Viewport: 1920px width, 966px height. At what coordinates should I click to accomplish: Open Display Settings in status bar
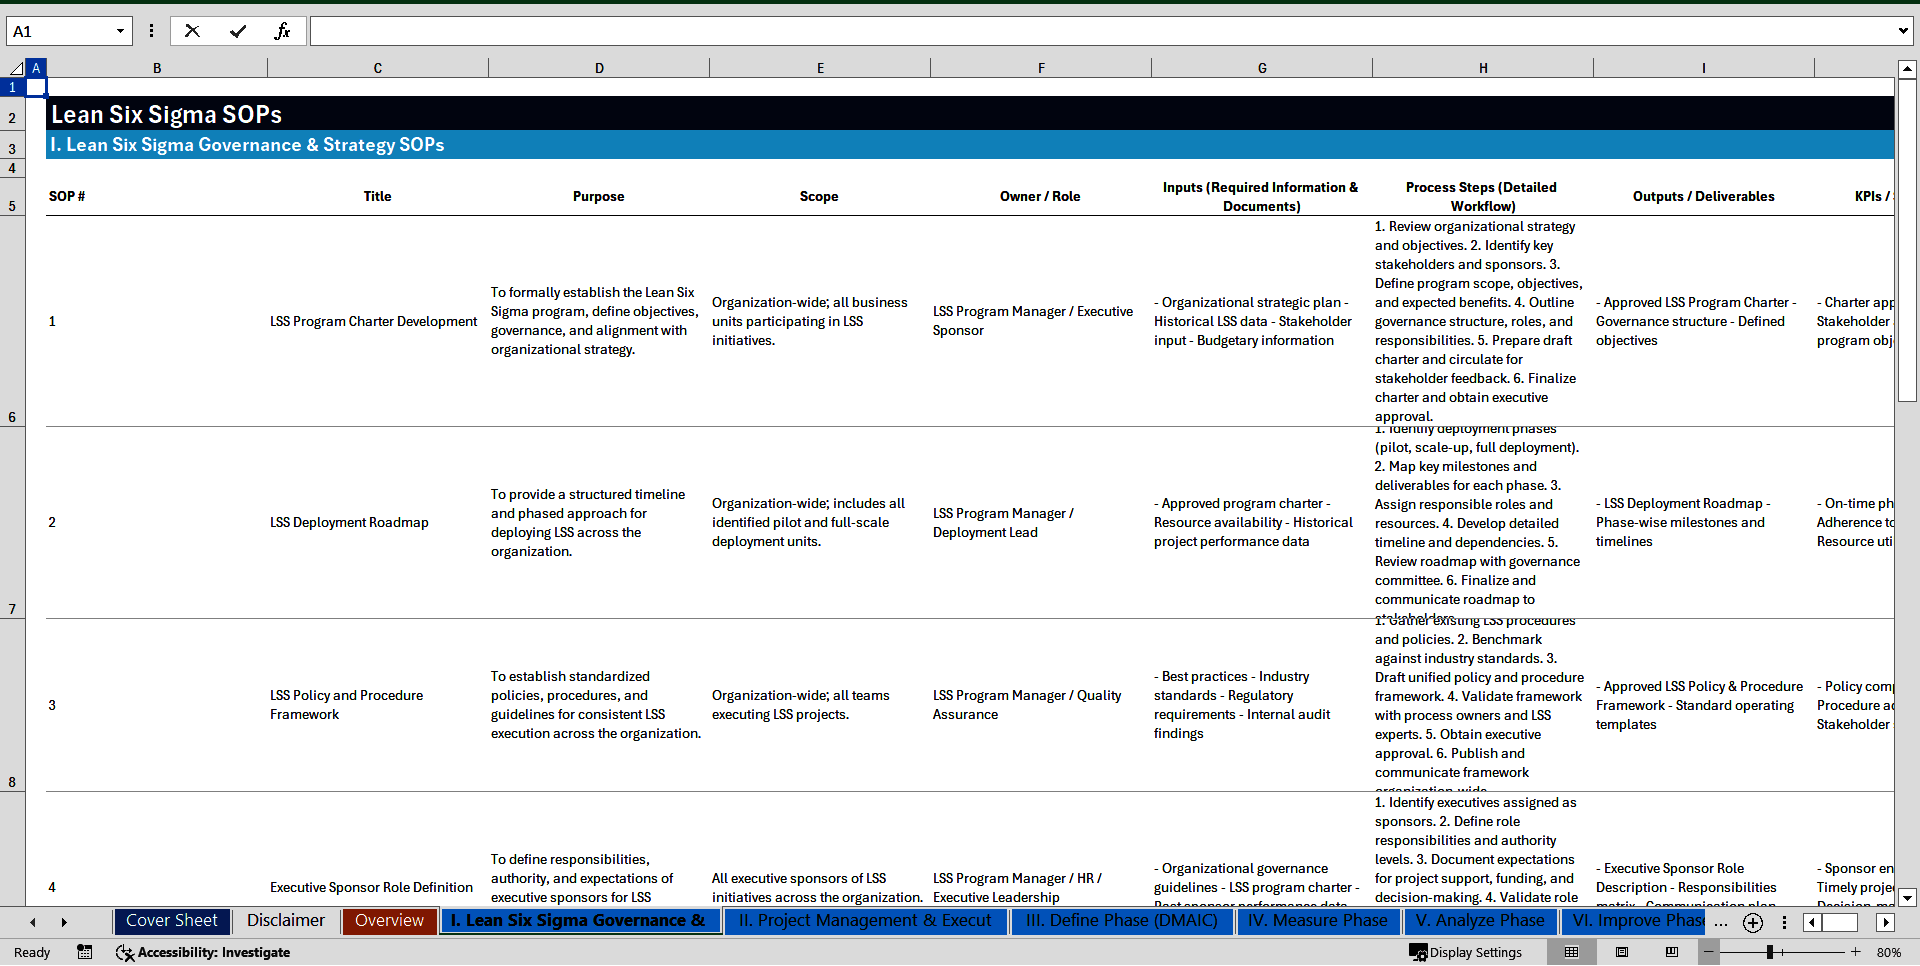point(1465,952)
